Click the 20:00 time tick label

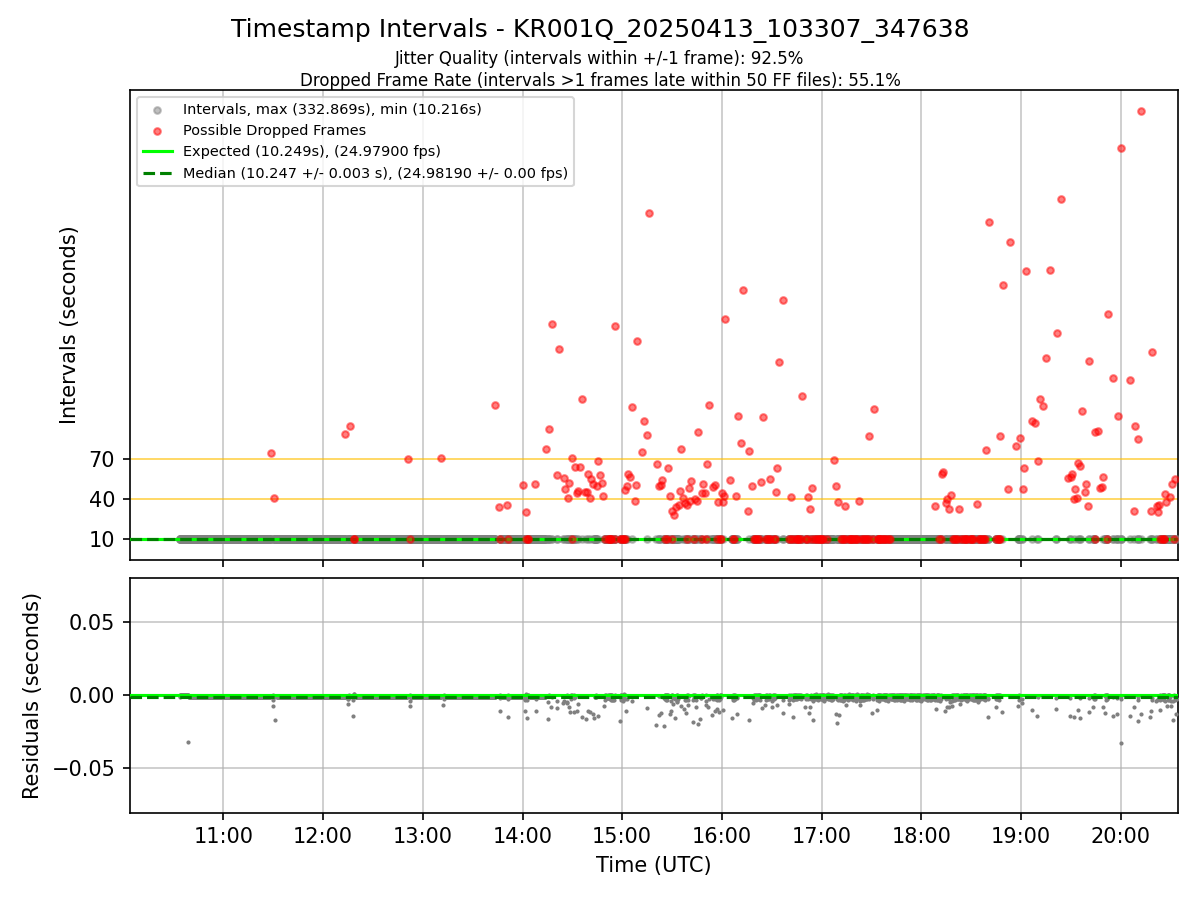point(1121,835)
